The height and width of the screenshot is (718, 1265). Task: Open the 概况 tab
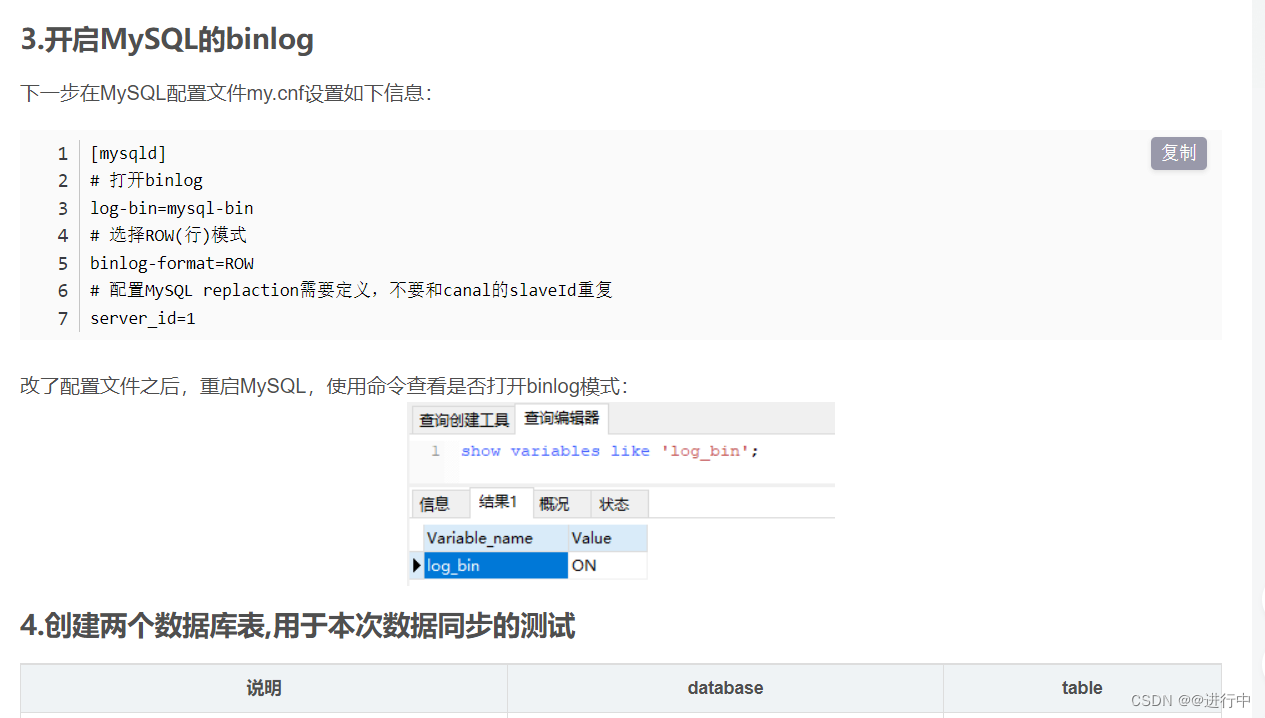point(554,504)
